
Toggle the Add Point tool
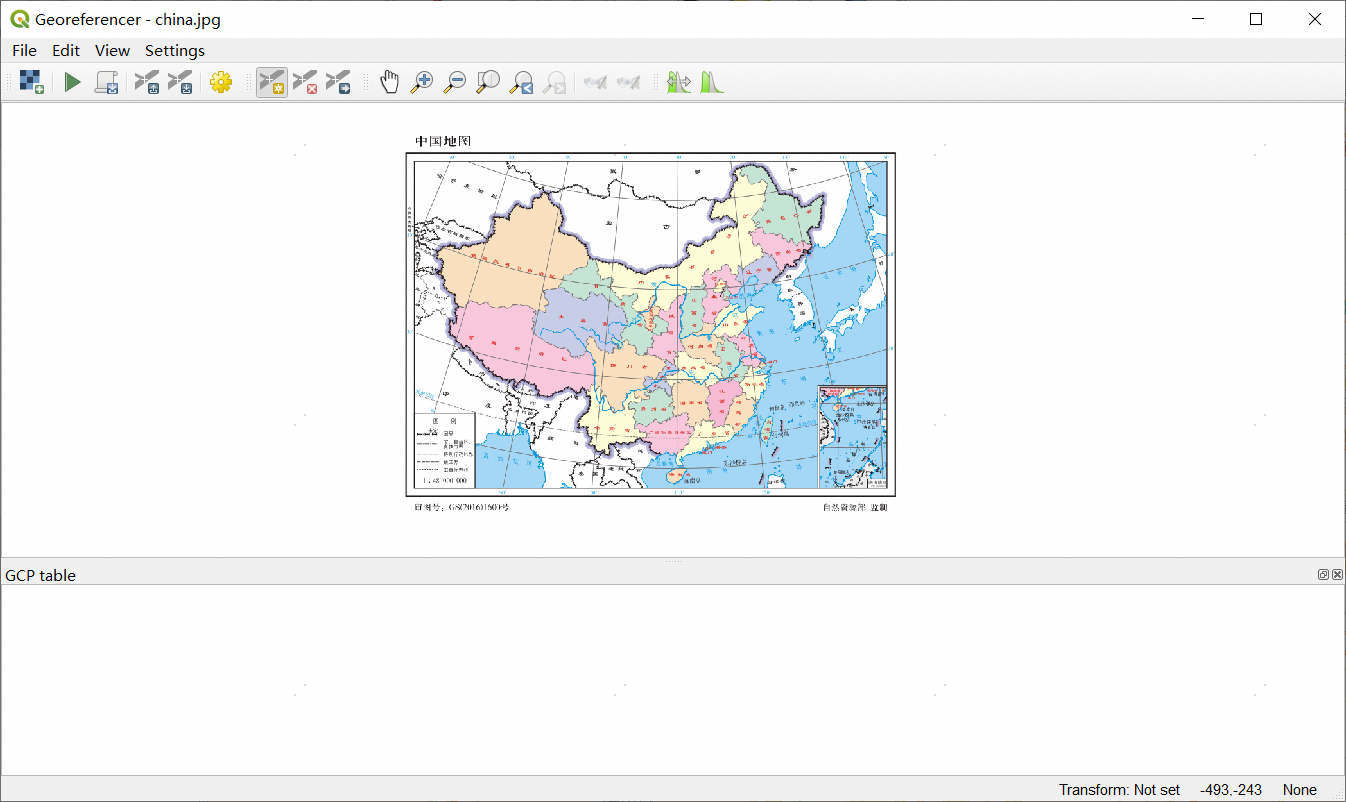point(271,82)
